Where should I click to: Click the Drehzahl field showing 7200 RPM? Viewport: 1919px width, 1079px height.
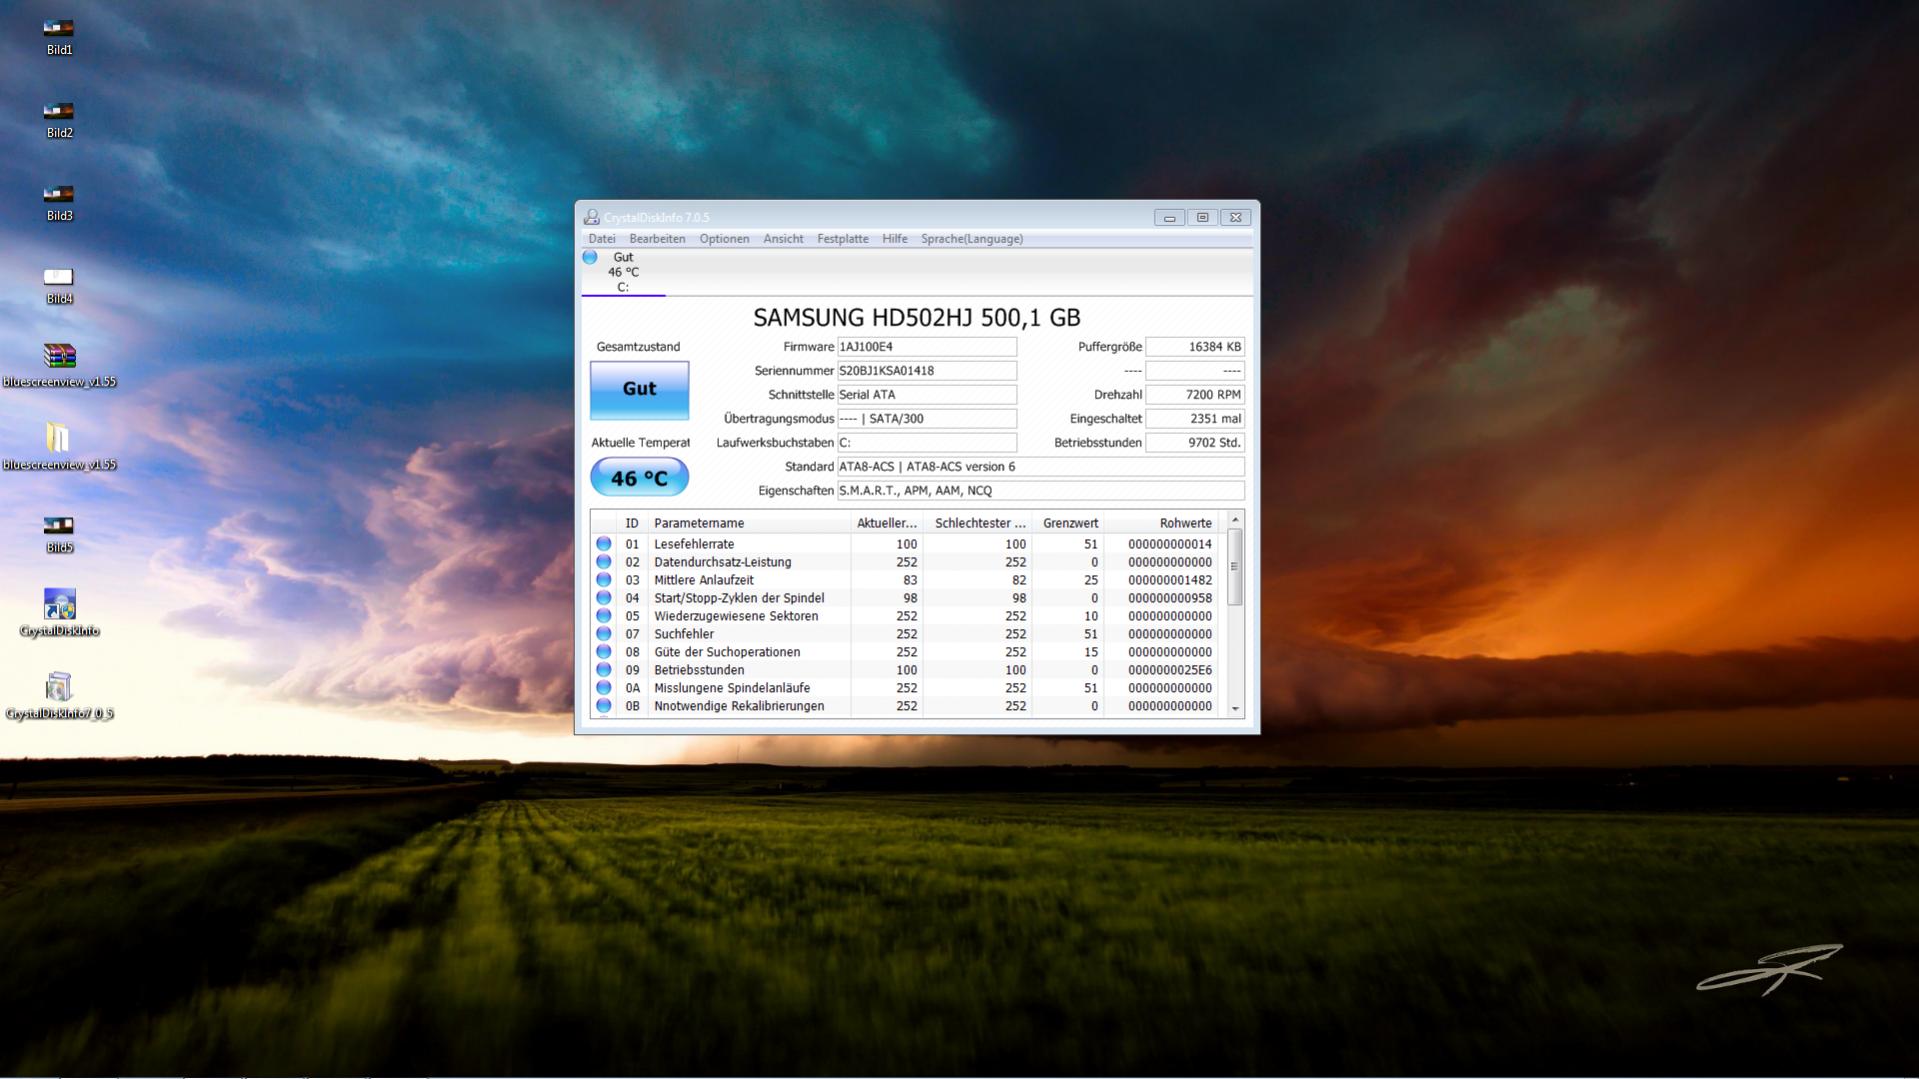(1194, 395)
